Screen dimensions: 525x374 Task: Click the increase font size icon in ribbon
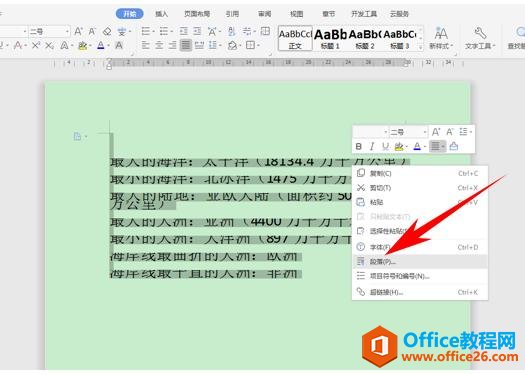78,32
